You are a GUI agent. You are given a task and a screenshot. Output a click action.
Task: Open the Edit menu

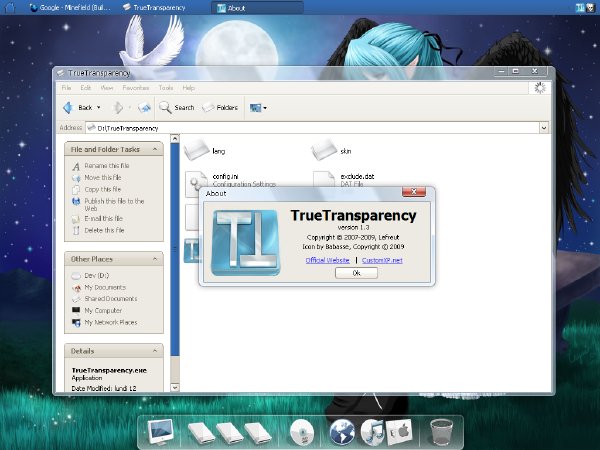click(86, 88)
